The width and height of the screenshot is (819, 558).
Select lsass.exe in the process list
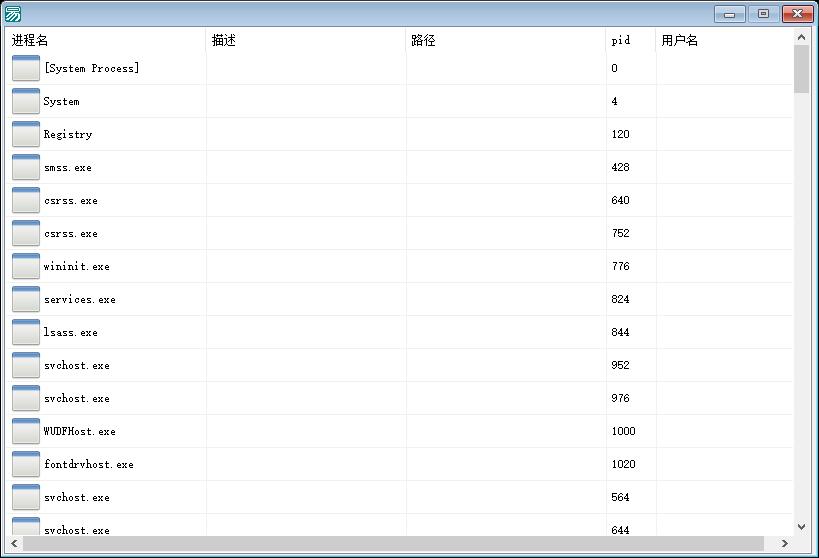71,332
